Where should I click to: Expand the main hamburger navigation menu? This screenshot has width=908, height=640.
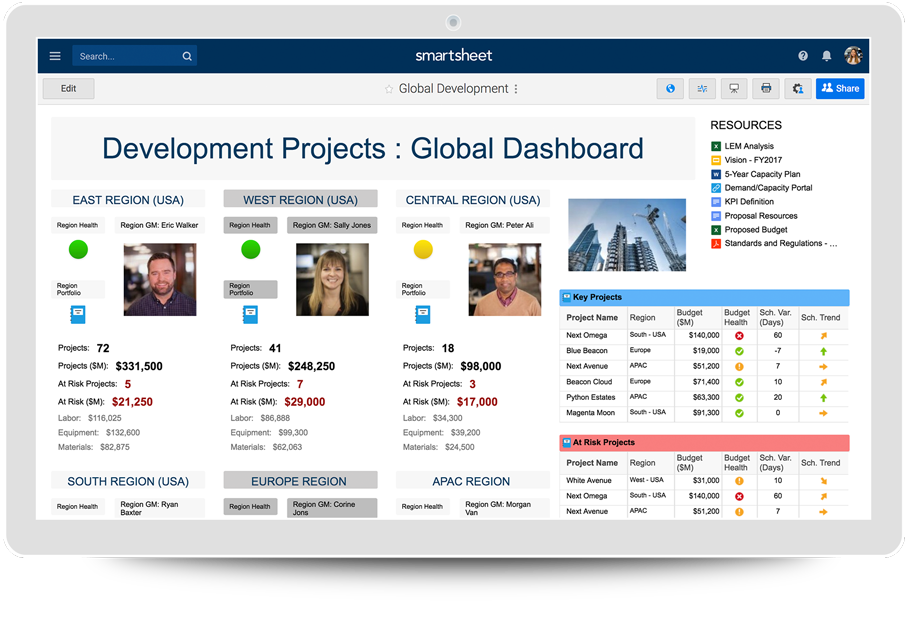pyautogui.click(x=55, y=56)
